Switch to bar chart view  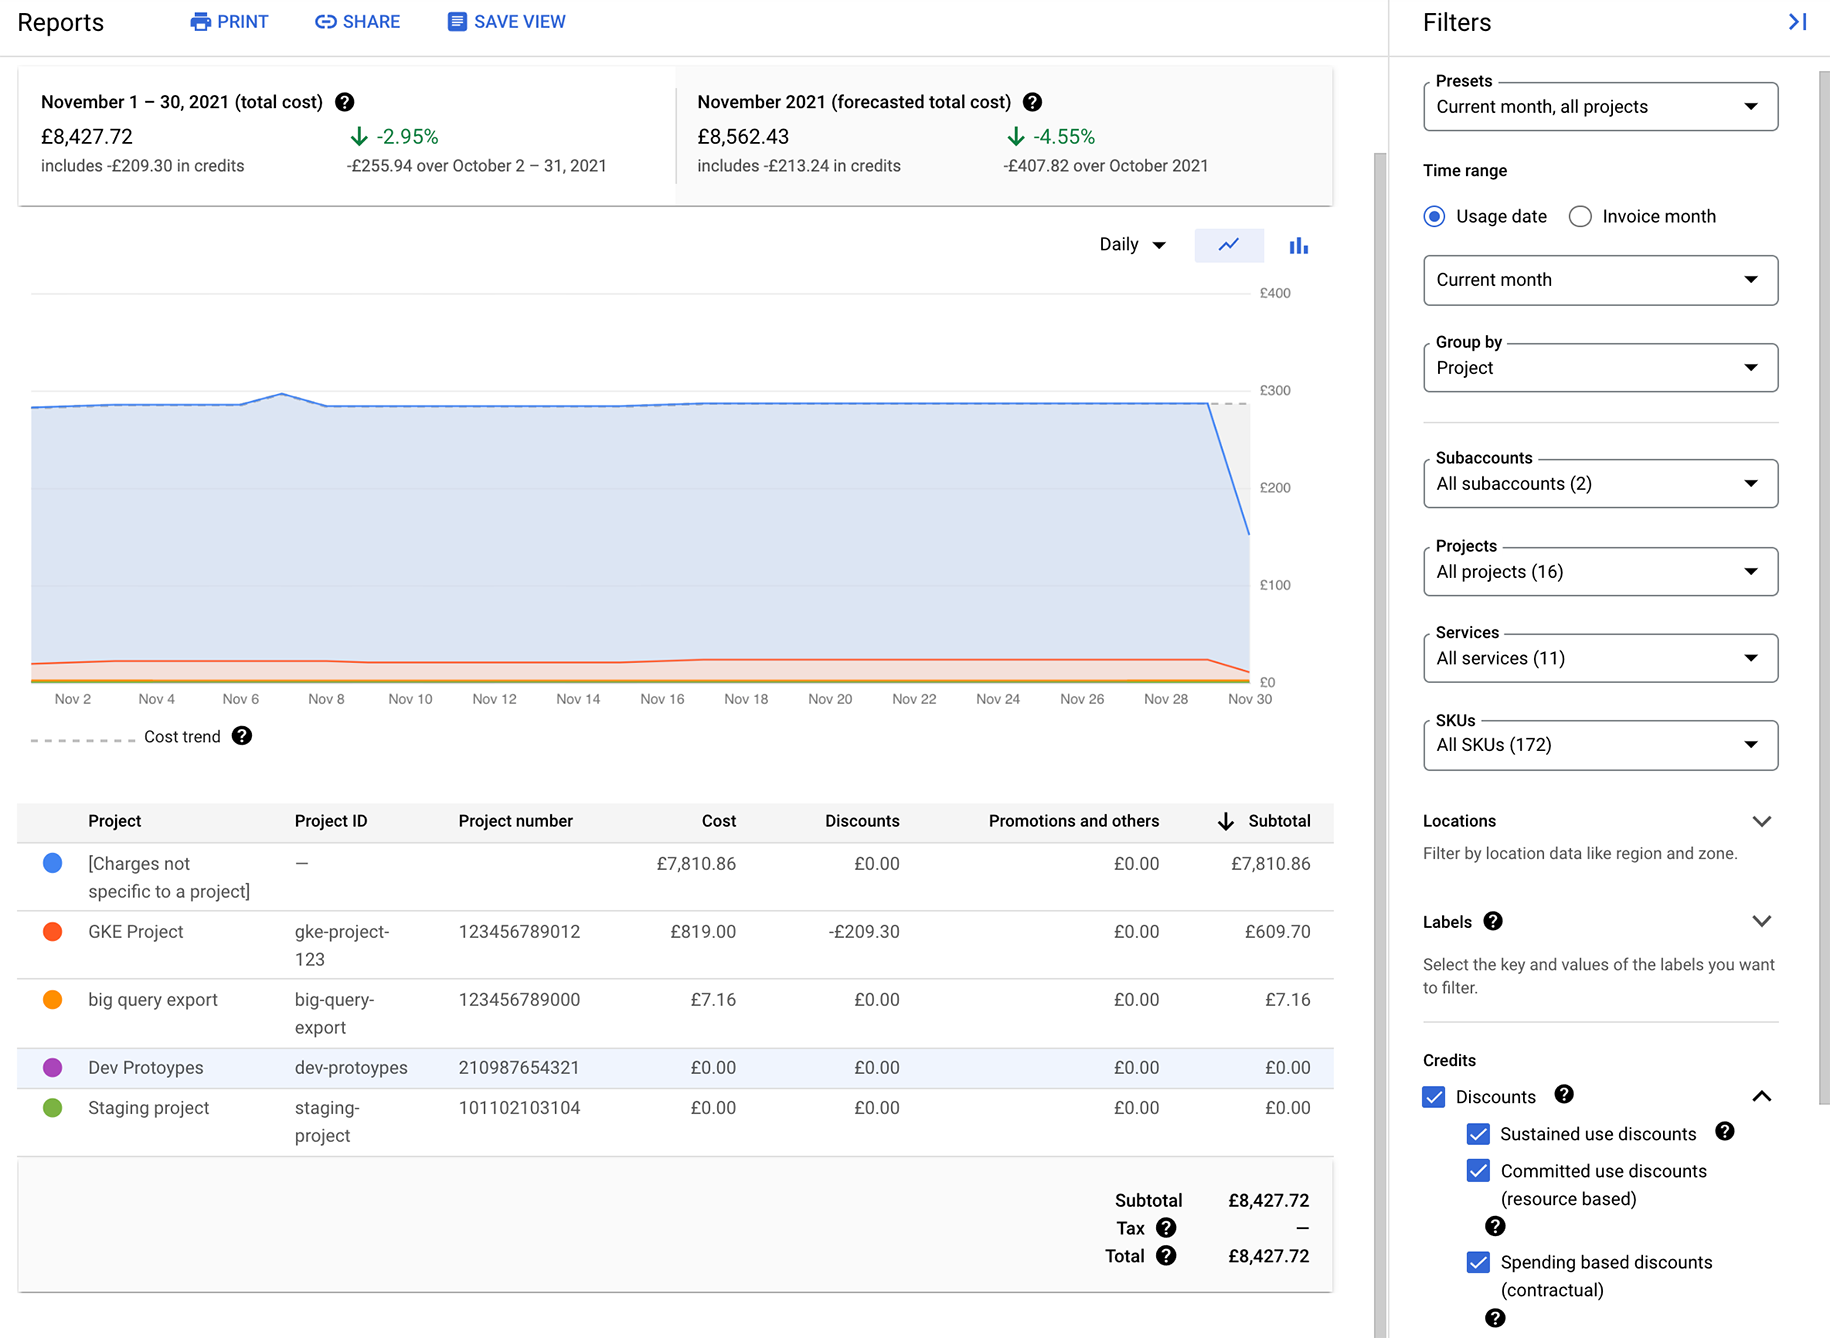point(1297,245)
